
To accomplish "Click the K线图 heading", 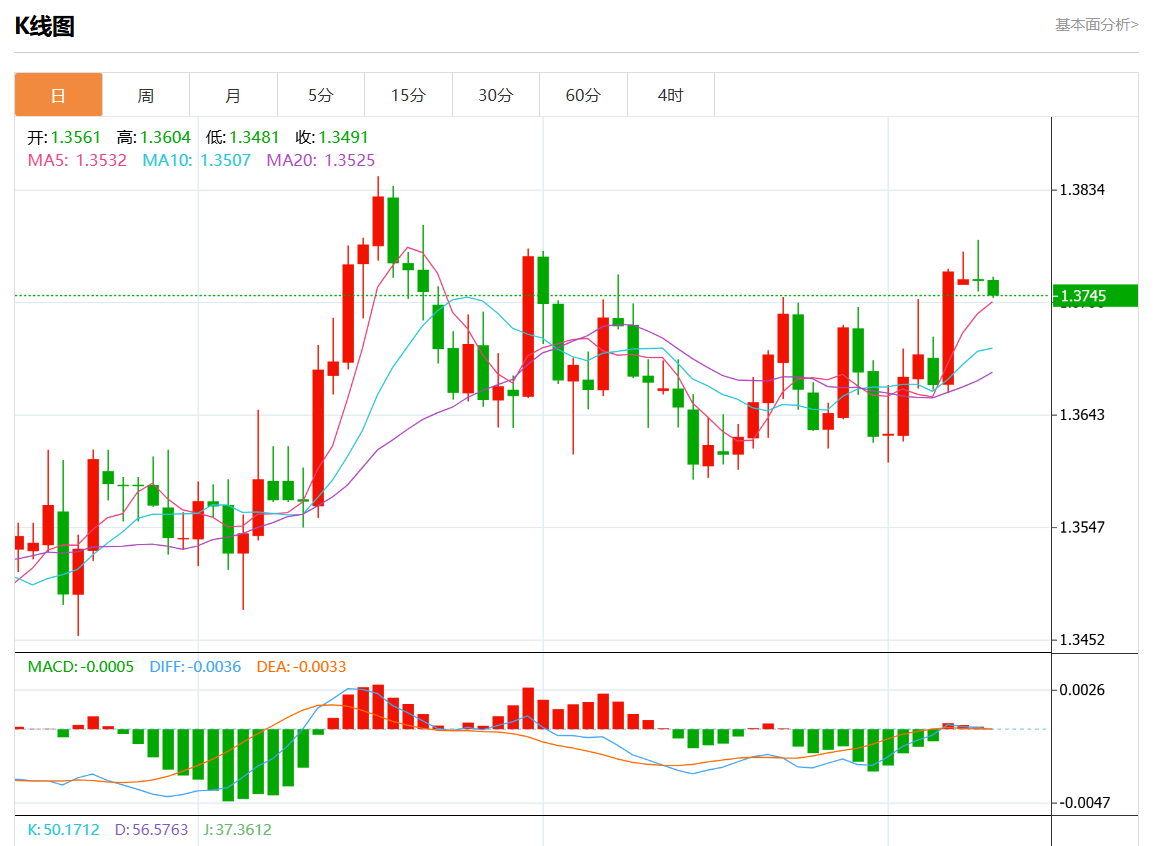I will click(44, 26).
